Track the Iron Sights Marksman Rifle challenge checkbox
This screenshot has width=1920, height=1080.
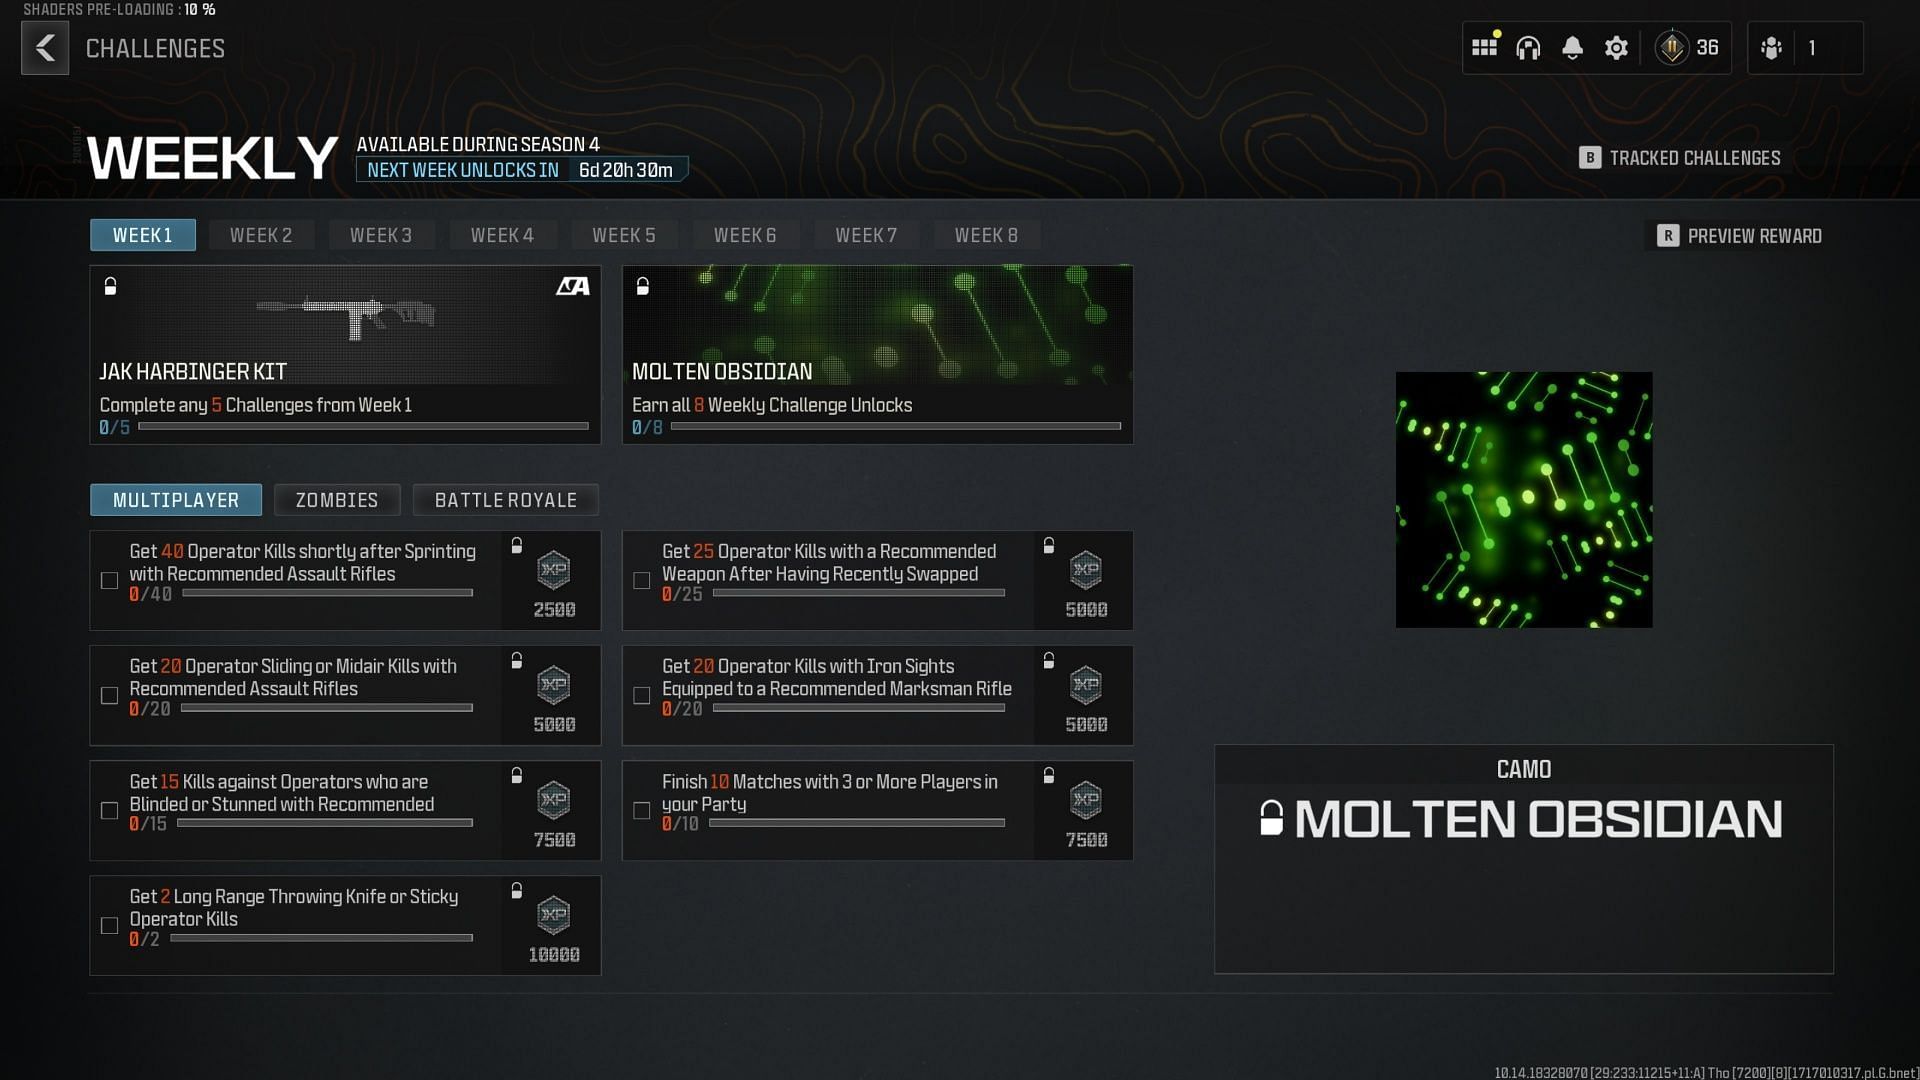(x=642, y=696)
